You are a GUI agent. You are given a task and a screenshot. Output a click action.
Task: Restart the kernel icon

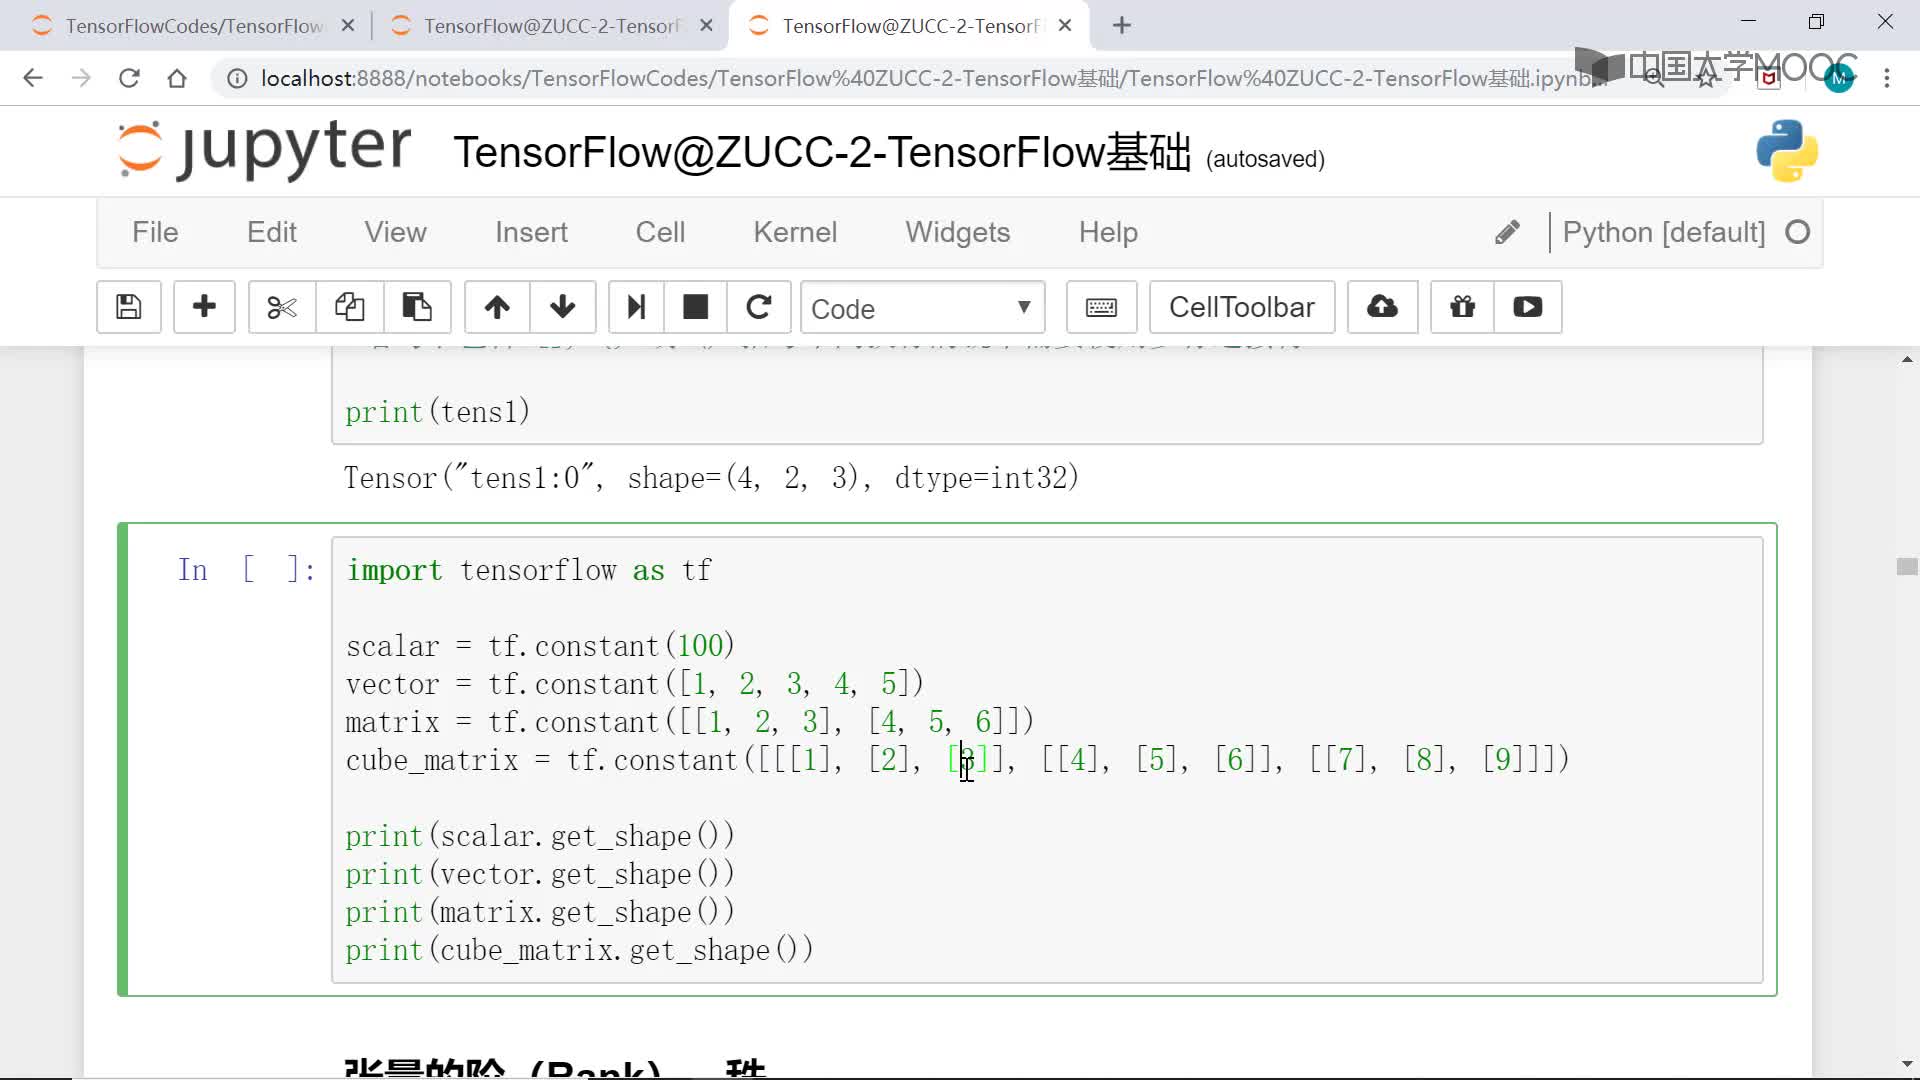[759, 307]
